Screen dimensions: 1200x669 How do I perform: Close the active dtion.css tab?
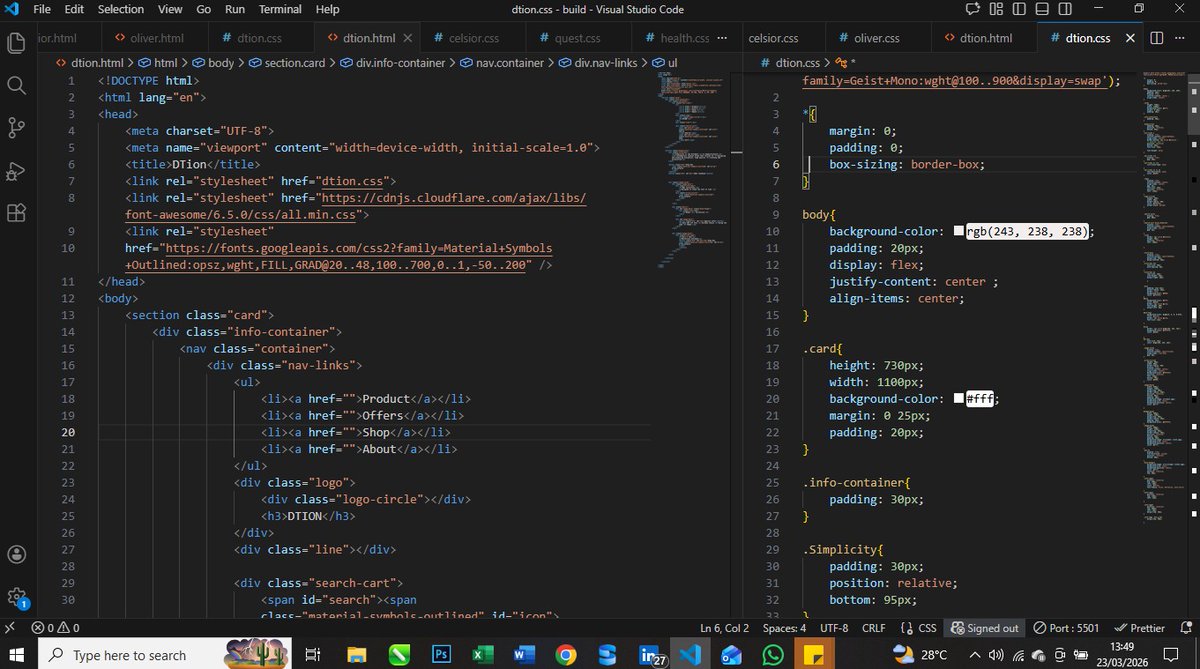pyautogui.click(x=1130, y=38)
